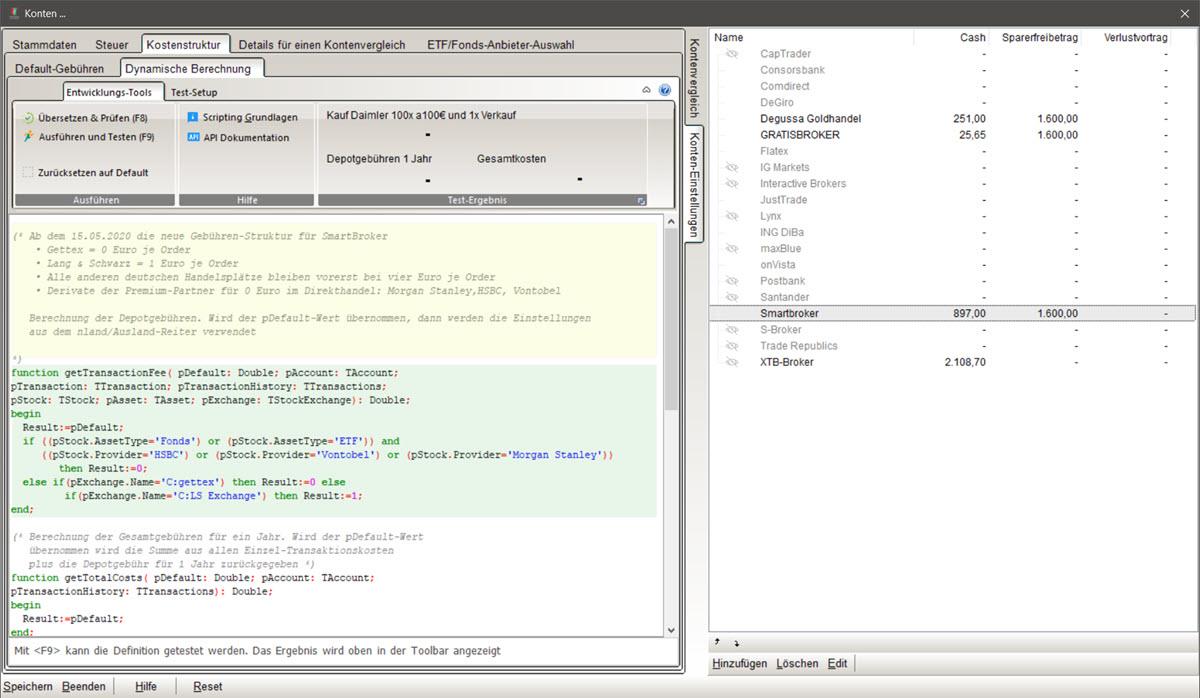Toggle the hidden-eye icon for Trade Republics
The width and height of the screenshot is (1200, 698).
pyautogui.click(x=731, y=346)
